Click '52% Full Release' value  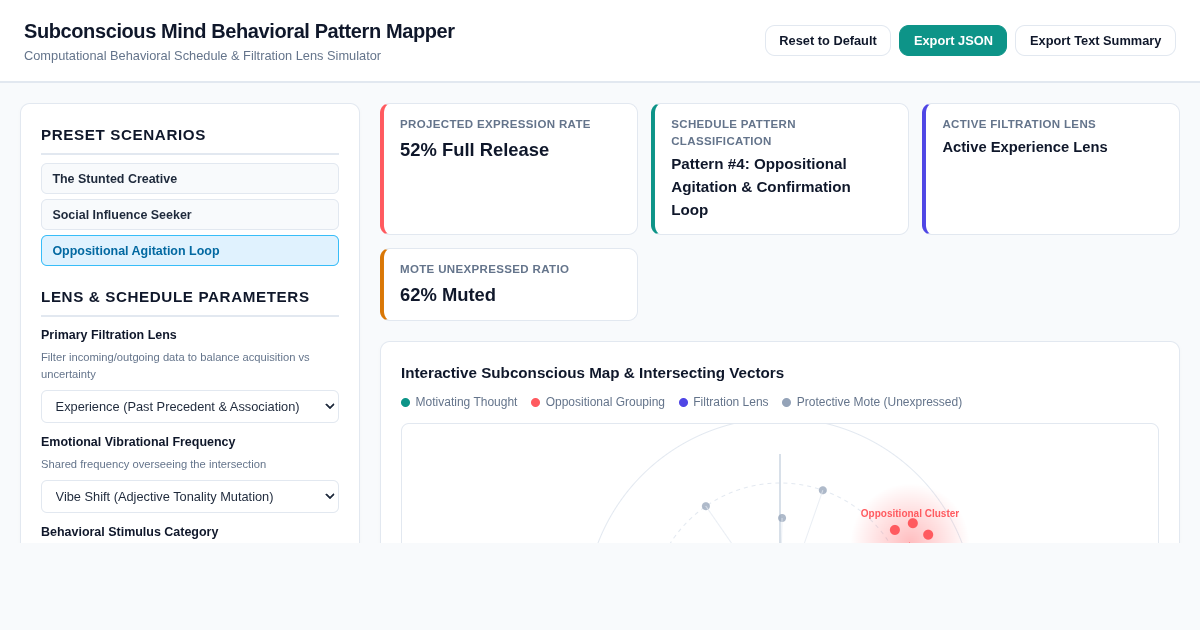tap(474, 150)
